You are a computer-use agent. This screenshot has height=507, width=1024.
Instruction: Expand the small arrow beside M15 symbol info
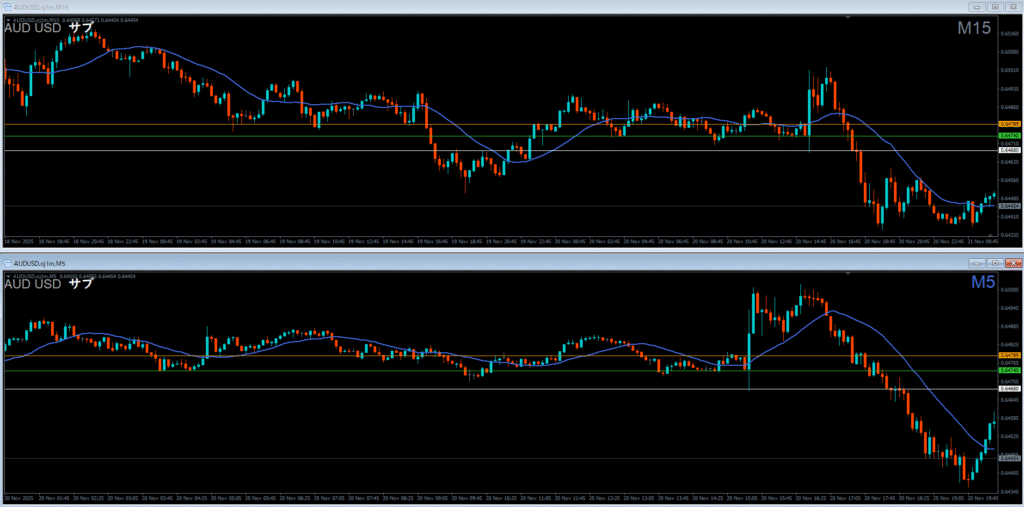pyautogui.click(x=8, y=19)
